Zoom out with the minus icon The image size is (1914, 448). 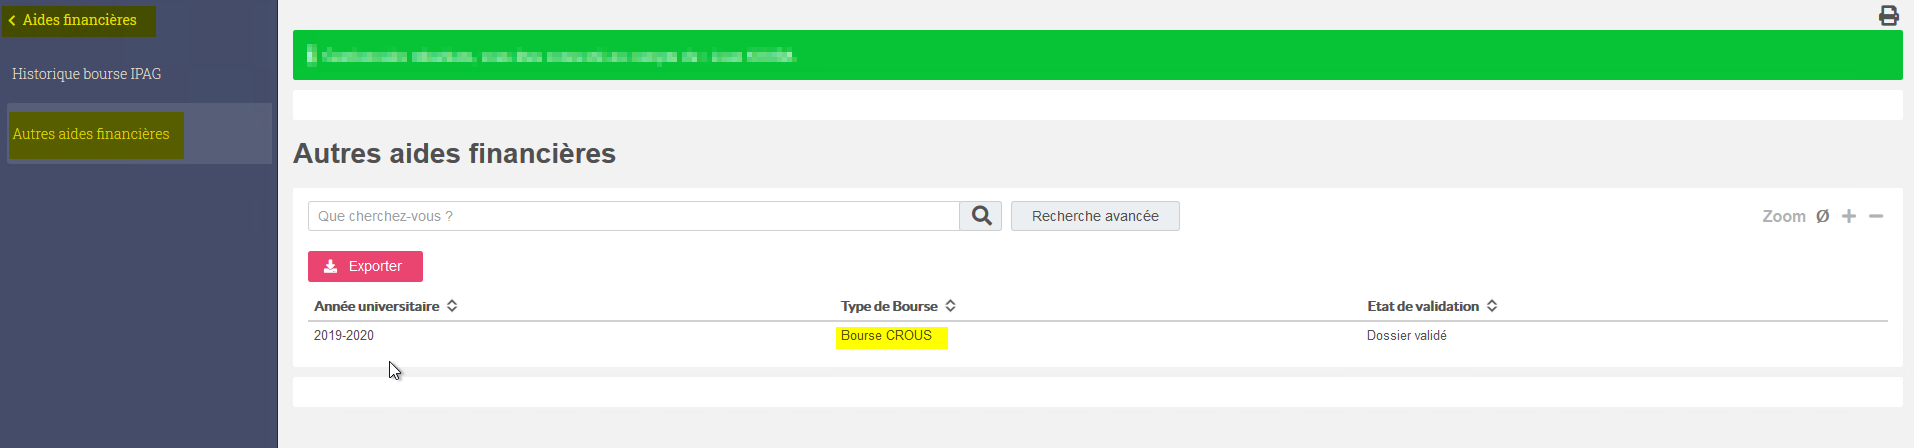tap(1876, 216)
